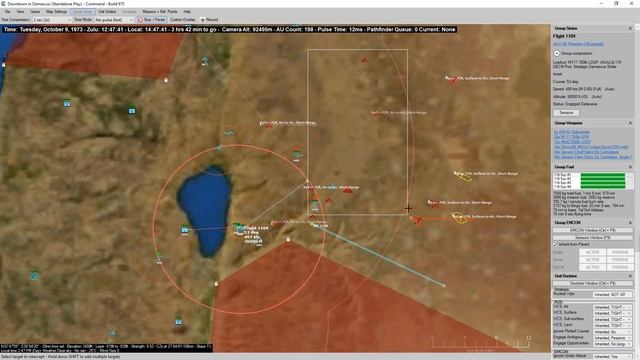
Task: Open the Missions + Ref. Points menu
Action: (x=160, y=11)
